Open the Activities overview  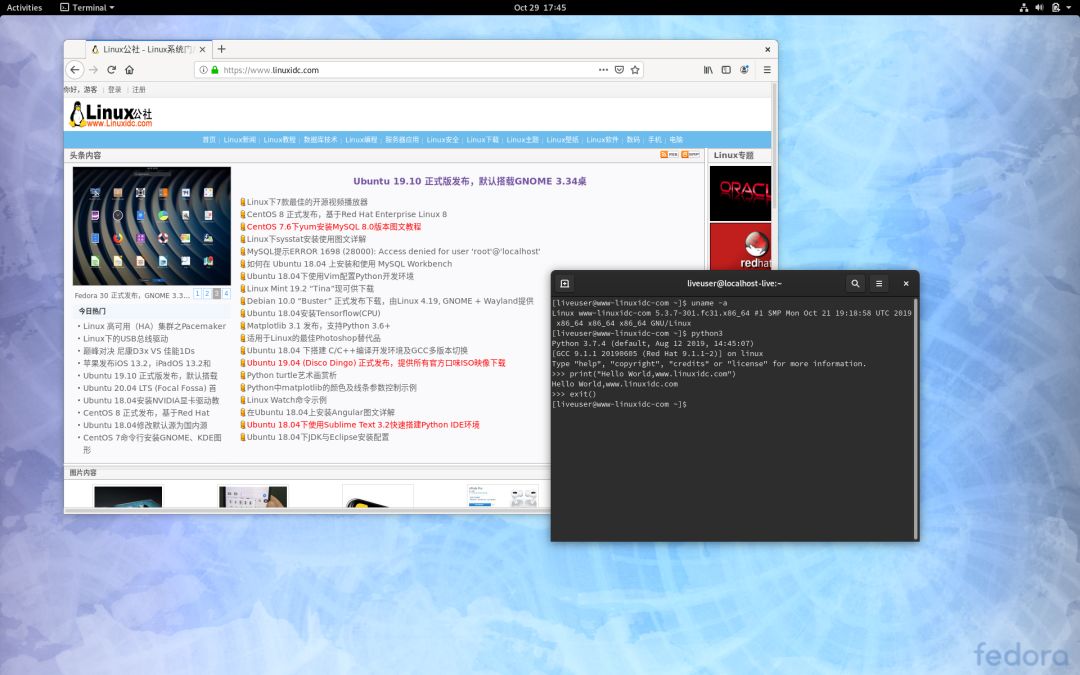point(24,8)
